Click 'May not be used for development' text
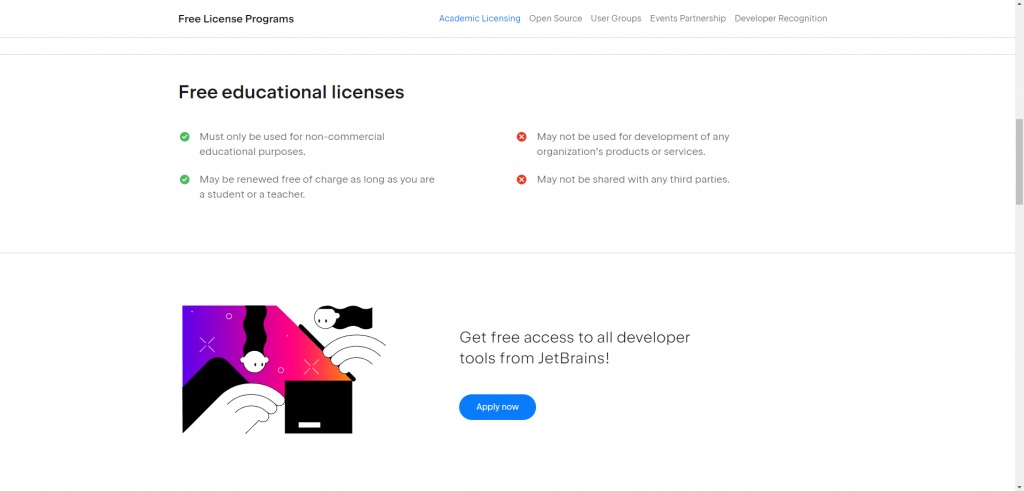The width and height of the screenshot is (1024, 491). pyautogui.click(x=633, y=144)
